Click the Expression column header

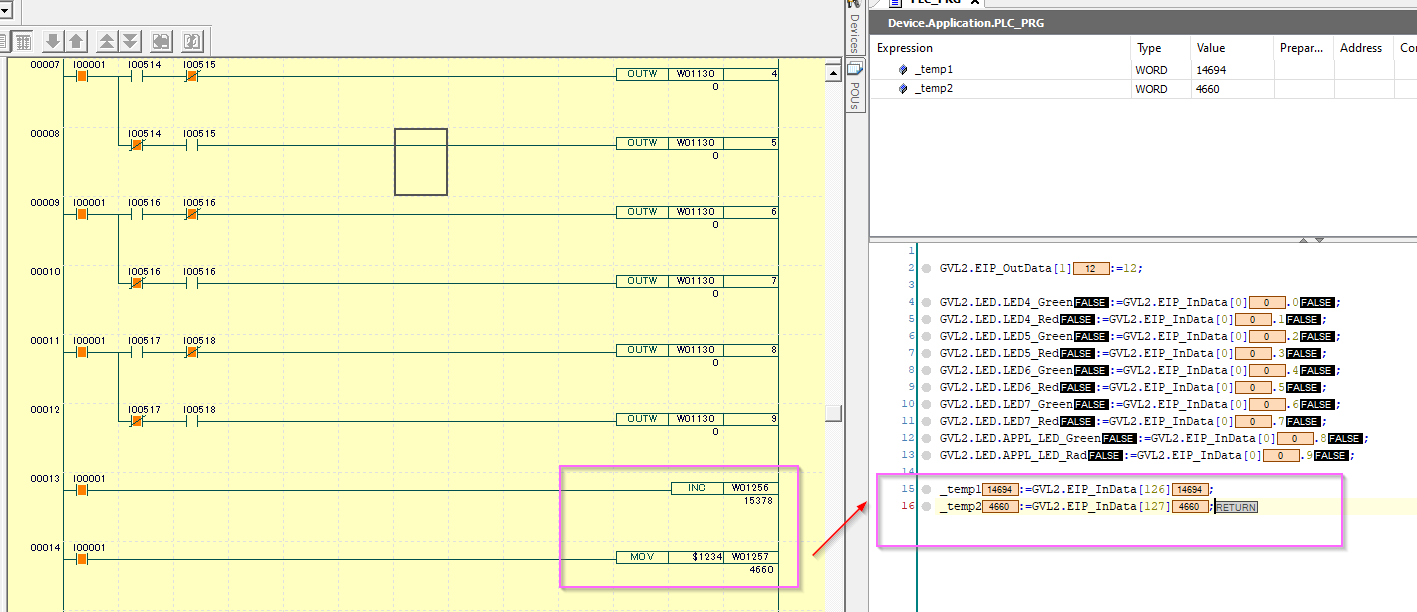[x=1000, y=48]
